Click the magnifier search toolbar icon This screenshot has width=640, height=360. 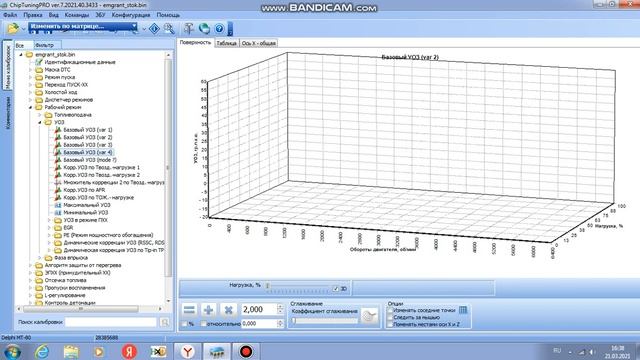point(169,29)
